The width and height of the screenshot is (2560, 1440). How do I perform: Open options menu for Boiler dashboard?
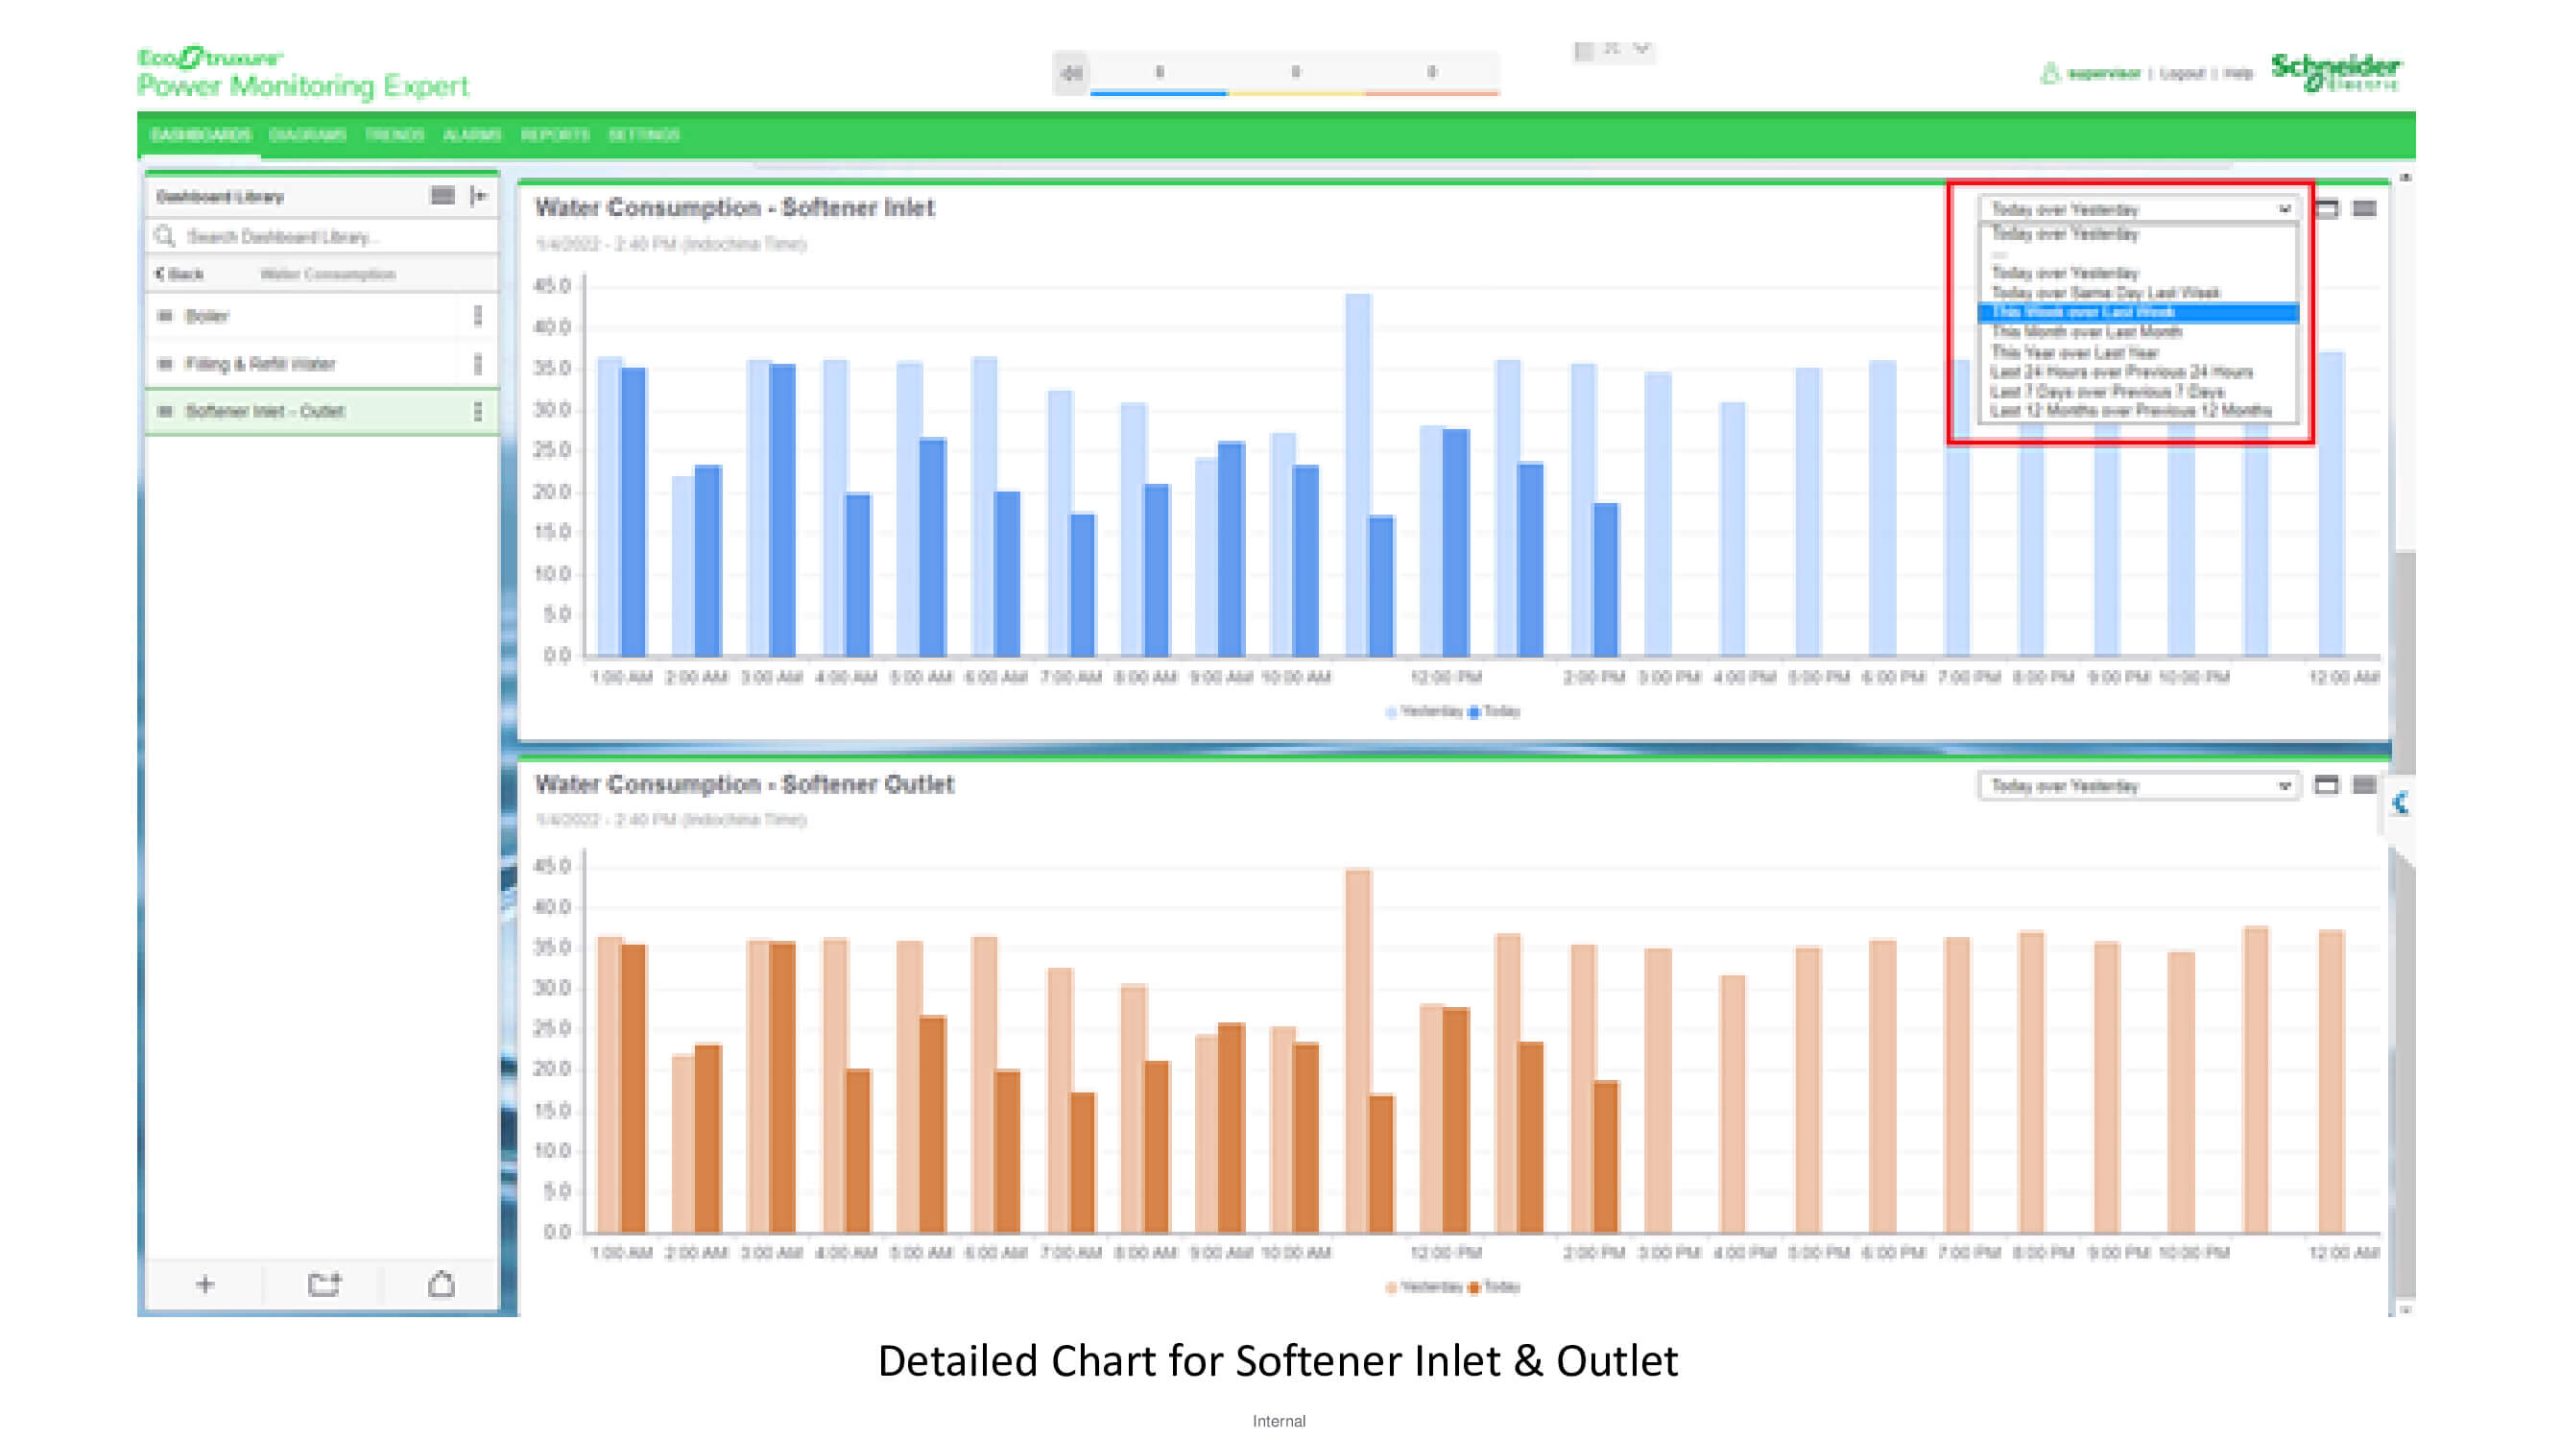478,316
